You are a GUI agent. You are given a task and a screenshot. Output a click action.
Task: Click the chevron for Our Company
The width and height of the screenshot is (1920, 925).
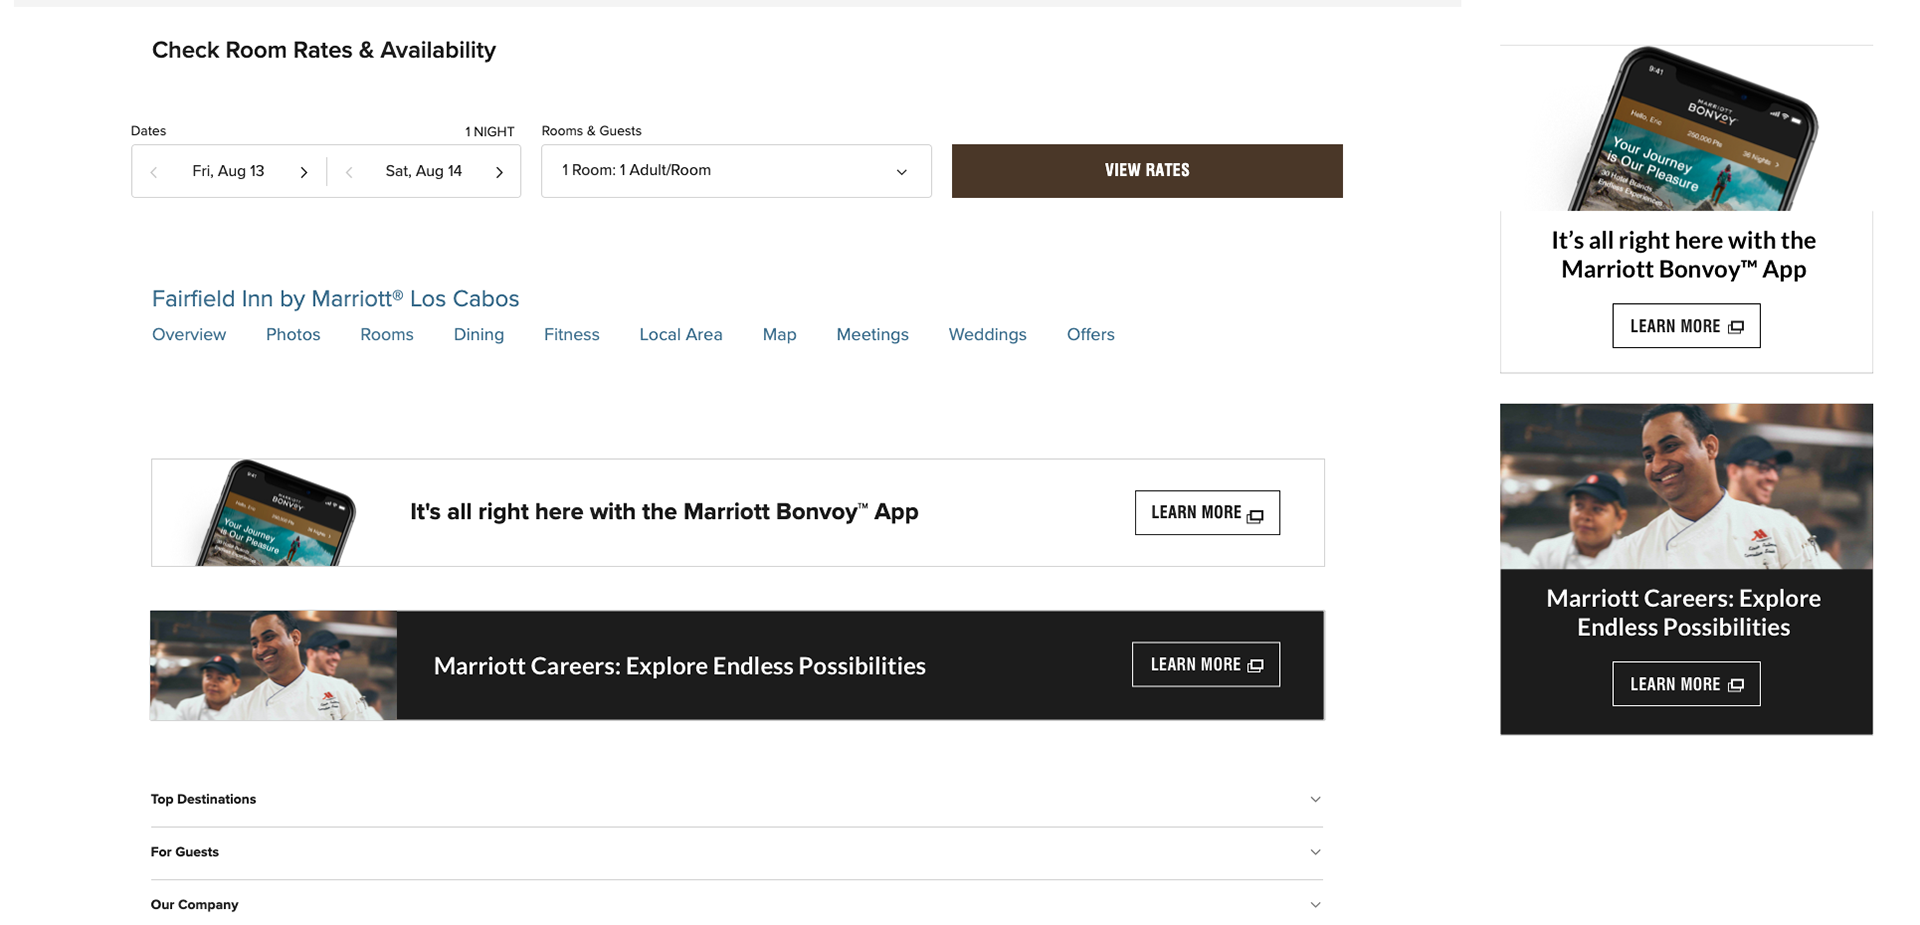[x=1315, y=905]
